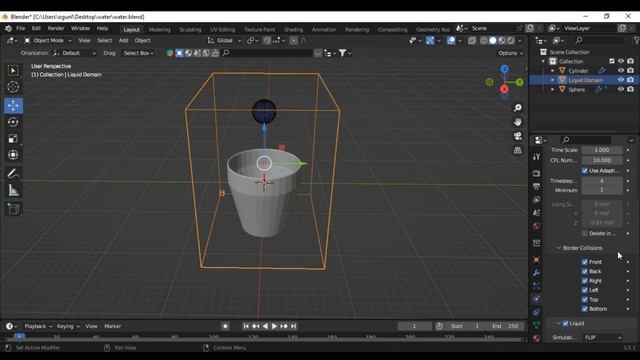Open the Options dropdown

(x=510, y=53)
